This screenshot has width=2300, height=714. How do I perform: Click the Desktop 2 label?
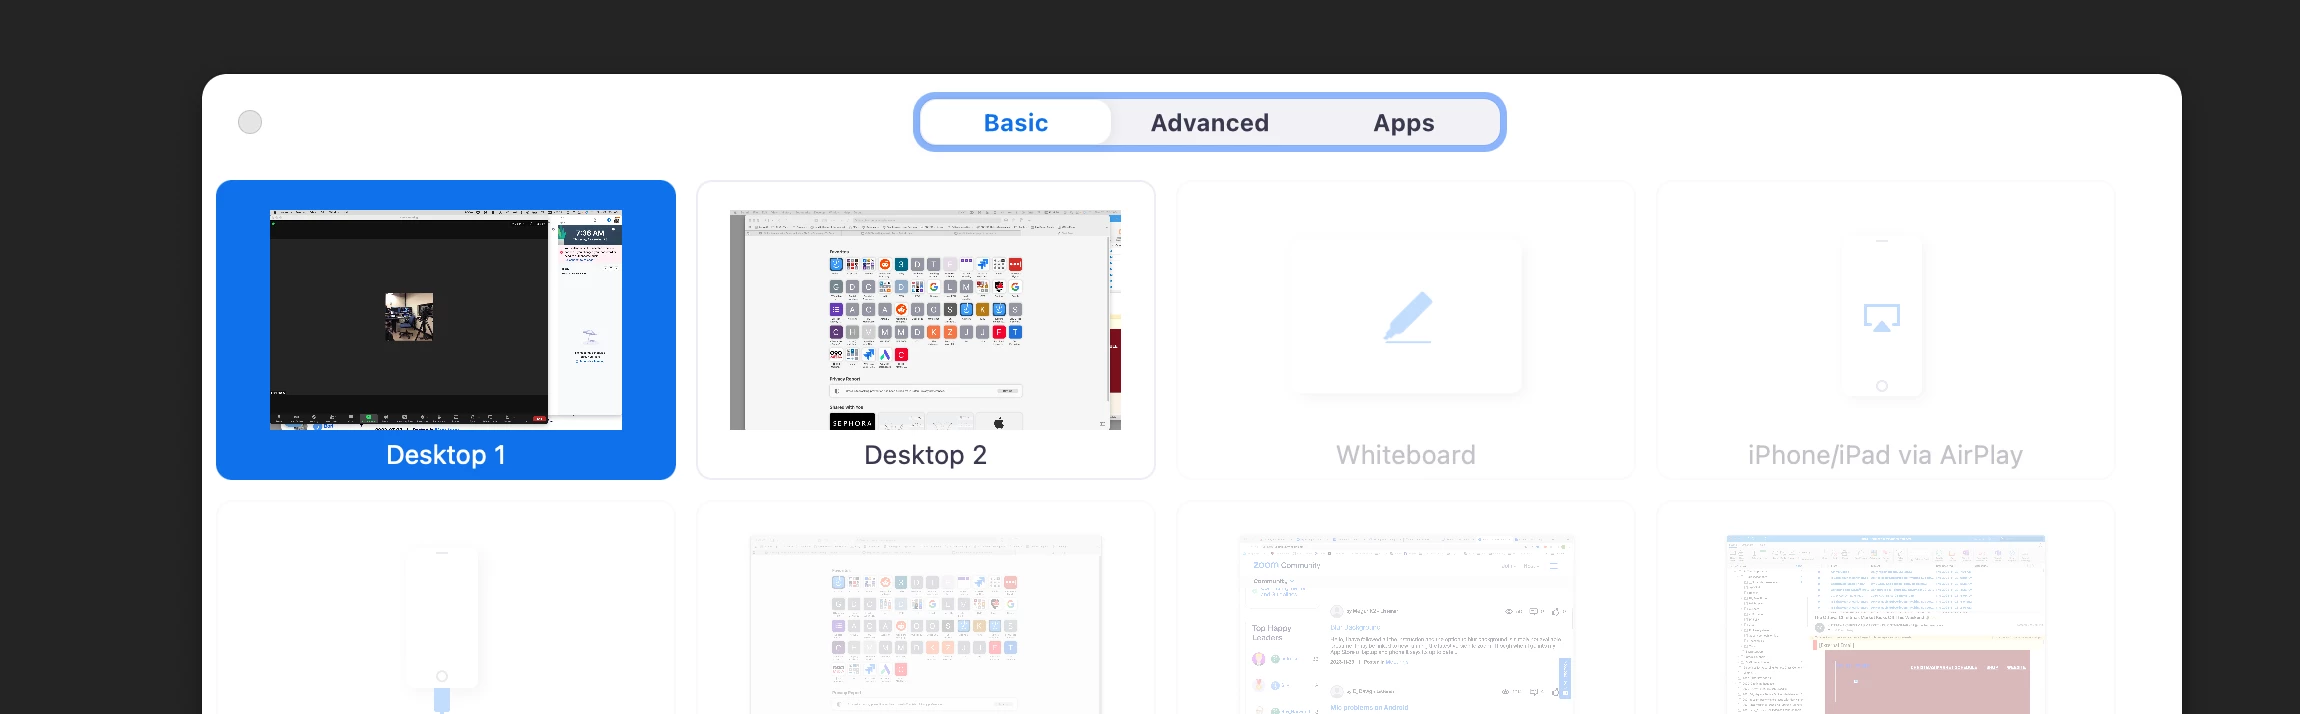click(926, 455)
